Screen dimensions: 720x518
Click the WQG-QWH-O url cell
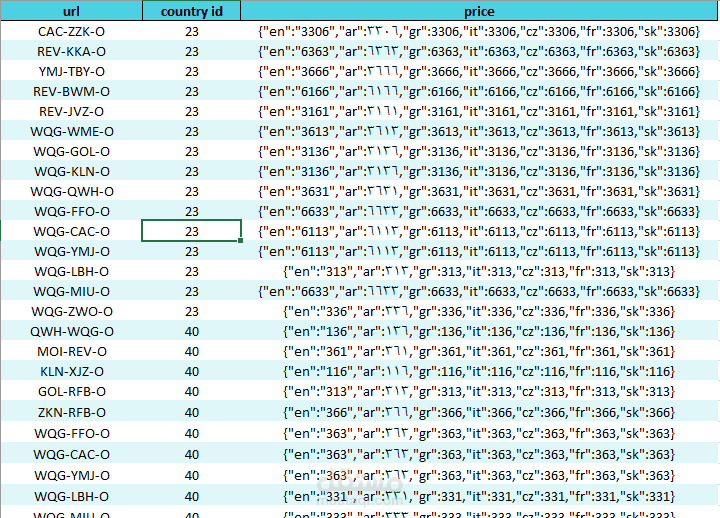71,191
